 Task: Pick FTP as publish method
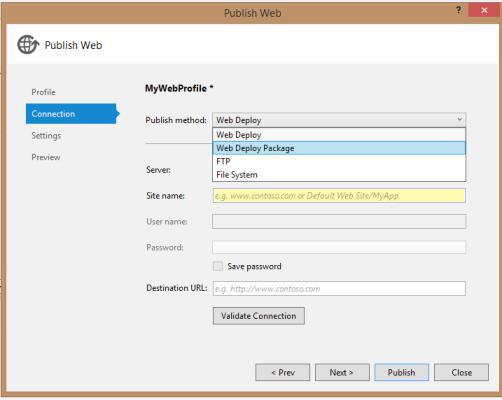(339, 161)
